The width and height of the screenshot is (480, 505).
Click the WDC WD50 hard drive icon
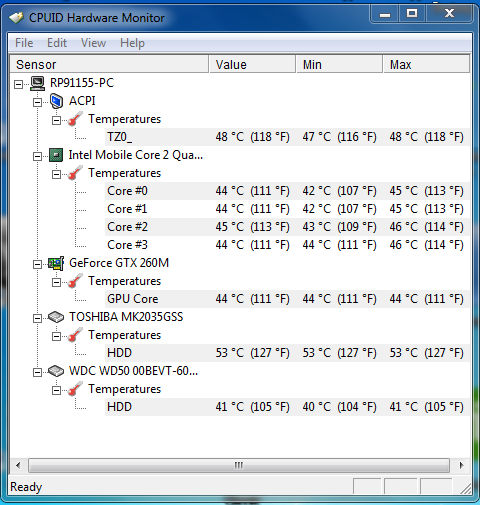point(56,371)
